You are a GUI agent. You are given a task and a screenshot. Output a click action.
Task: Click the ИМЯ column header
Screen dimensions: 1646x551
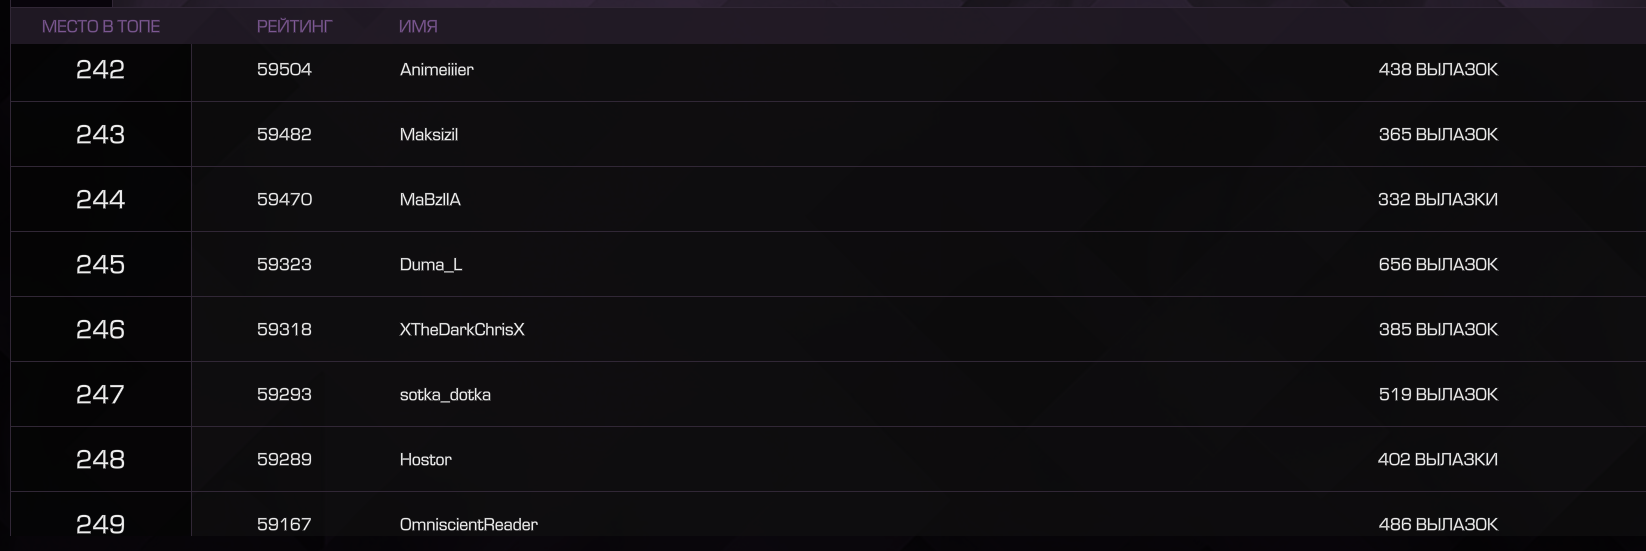tap(418, 27)
